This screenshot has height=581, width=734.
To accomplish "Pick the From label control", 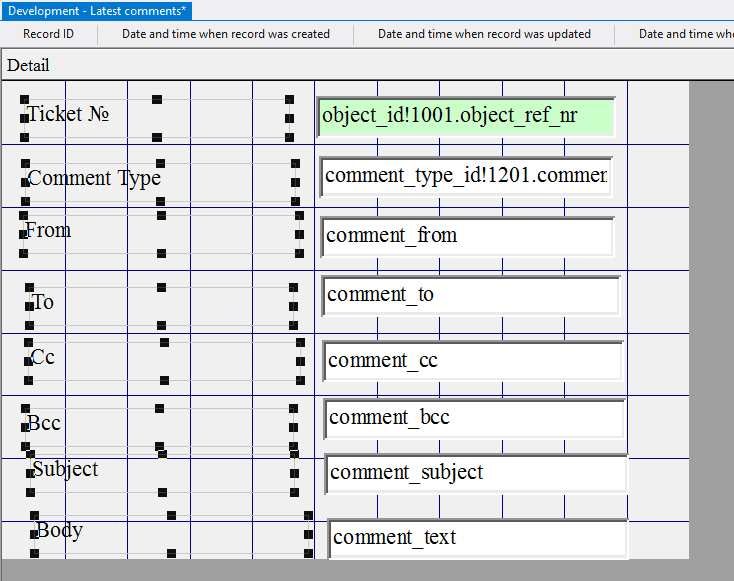I will point(48,230).
